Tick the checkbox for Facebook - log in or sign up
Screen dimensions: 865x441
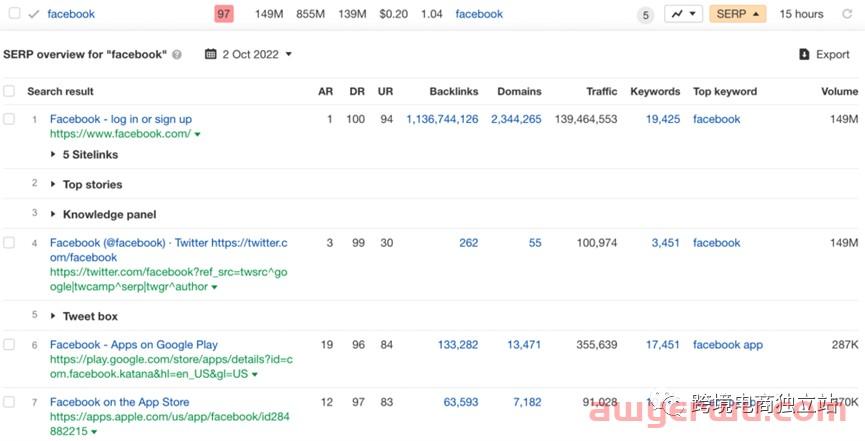coord(9,119)
